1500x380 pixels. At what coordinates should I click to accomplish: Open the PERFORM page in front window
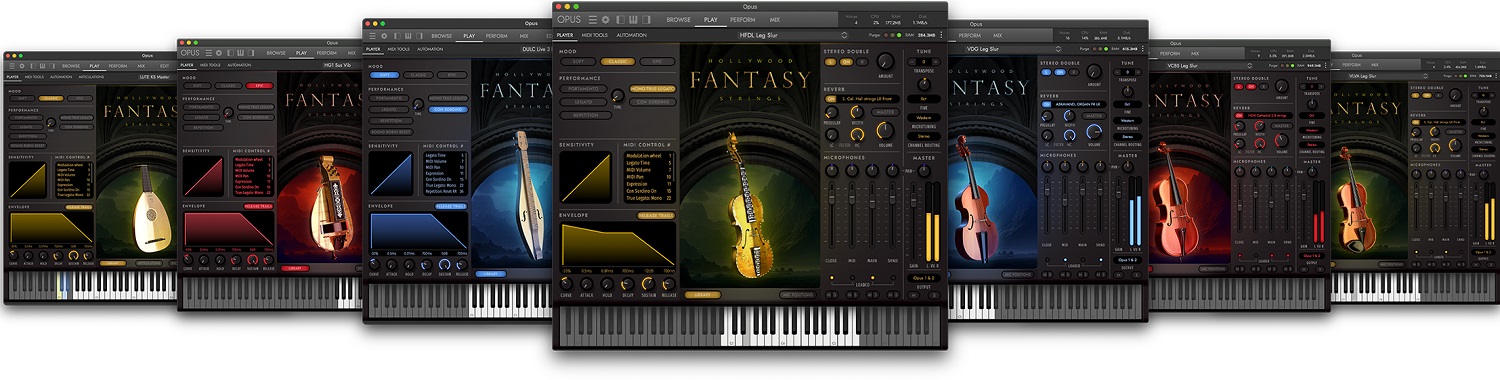tap(742, 19)
